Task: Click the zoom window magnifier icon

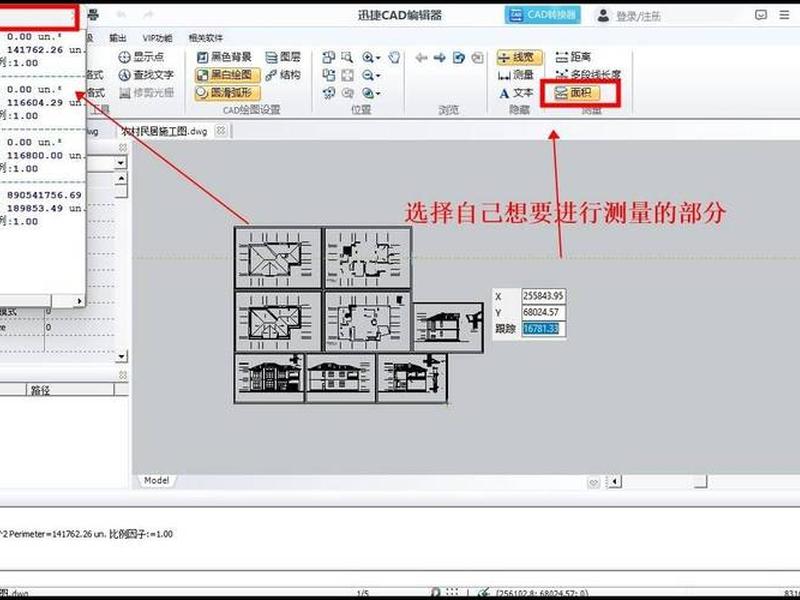Action: tap(347, 57)
